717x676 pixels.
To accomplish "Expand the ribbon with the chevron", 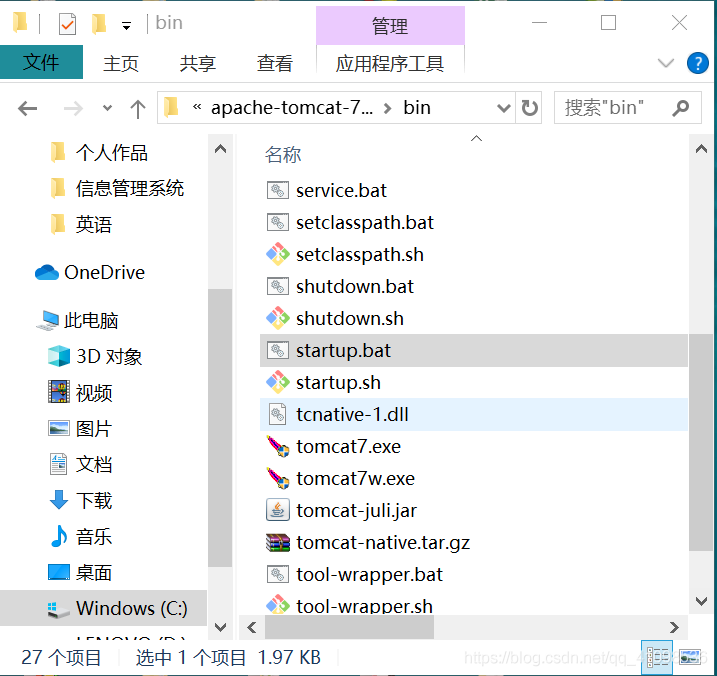I will tap(666, 63).
